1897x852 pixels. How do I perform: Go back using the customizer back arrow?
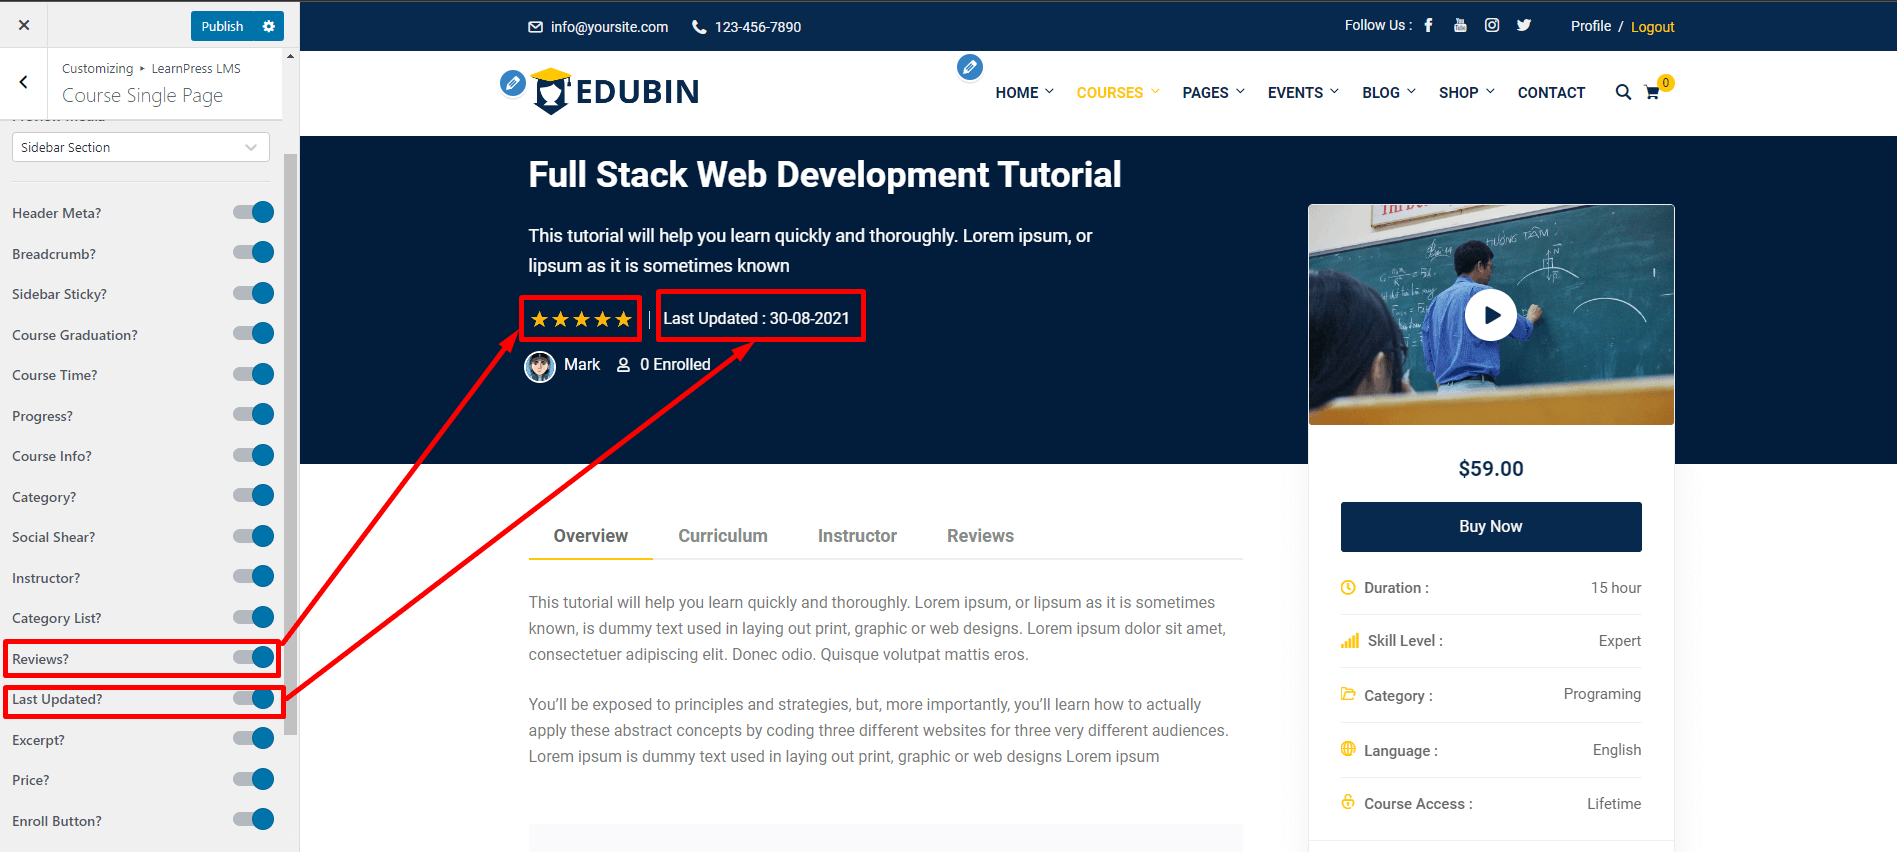[x=23, y=83]
